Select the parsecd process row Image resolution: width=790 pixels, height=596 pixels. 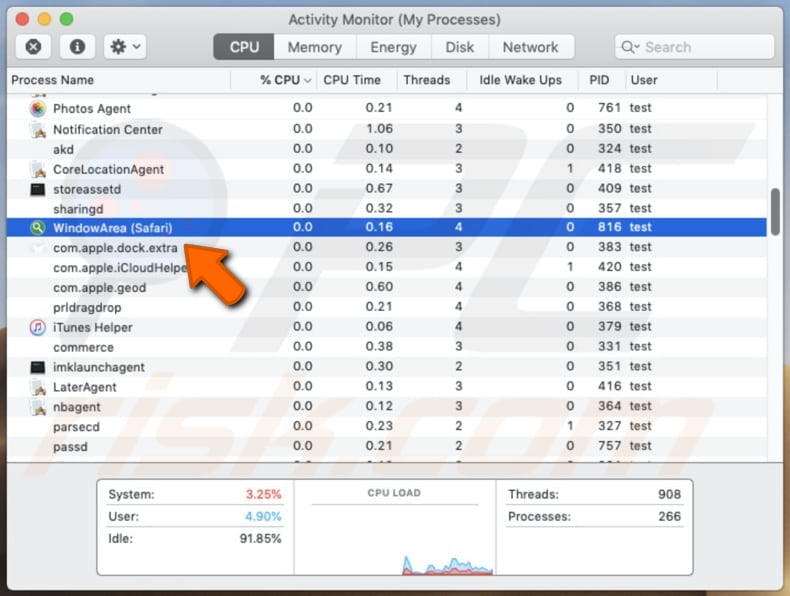tap(386, 427)
